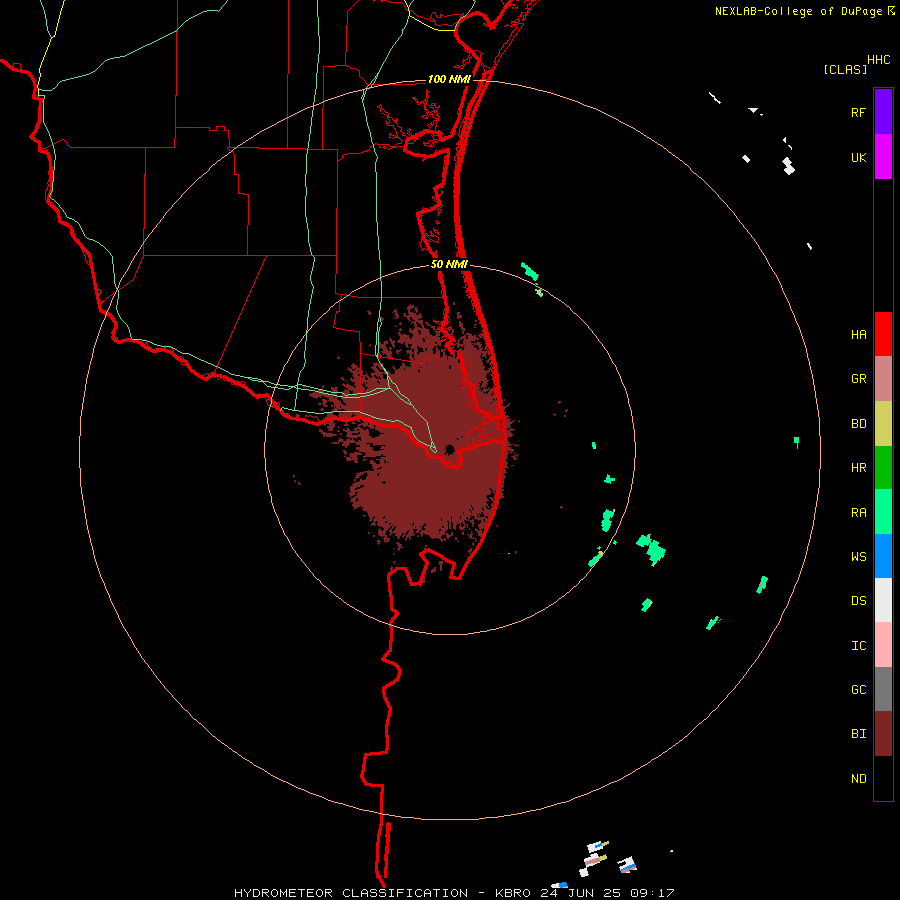Click the GR legend label

coord(859,379)
